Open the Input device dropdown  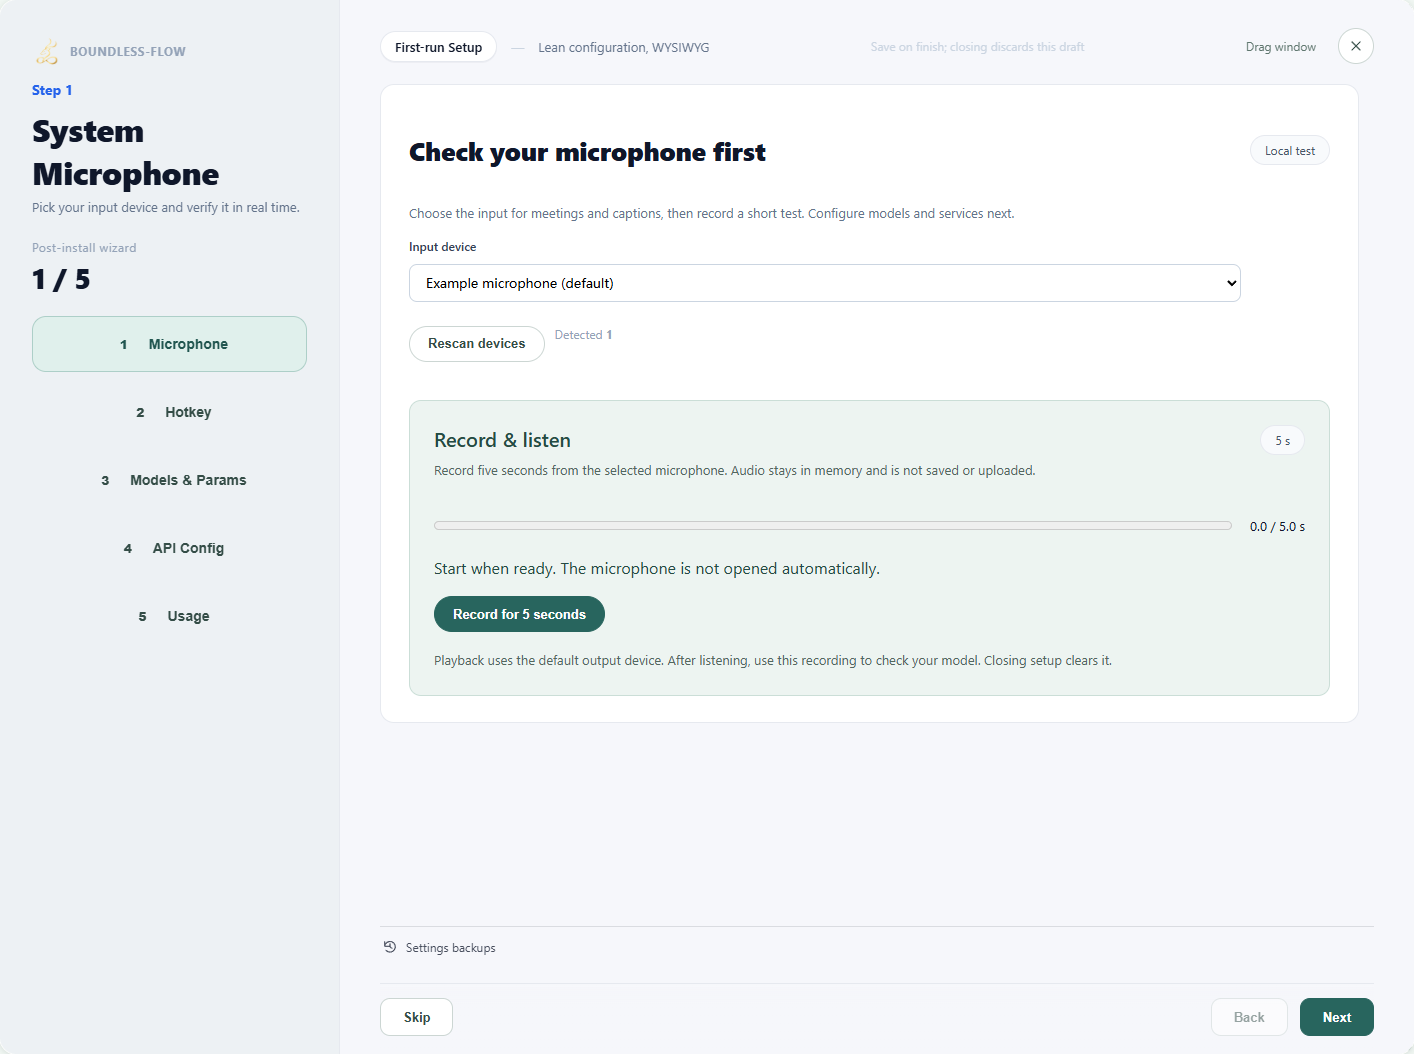click(x=825, y=283)
